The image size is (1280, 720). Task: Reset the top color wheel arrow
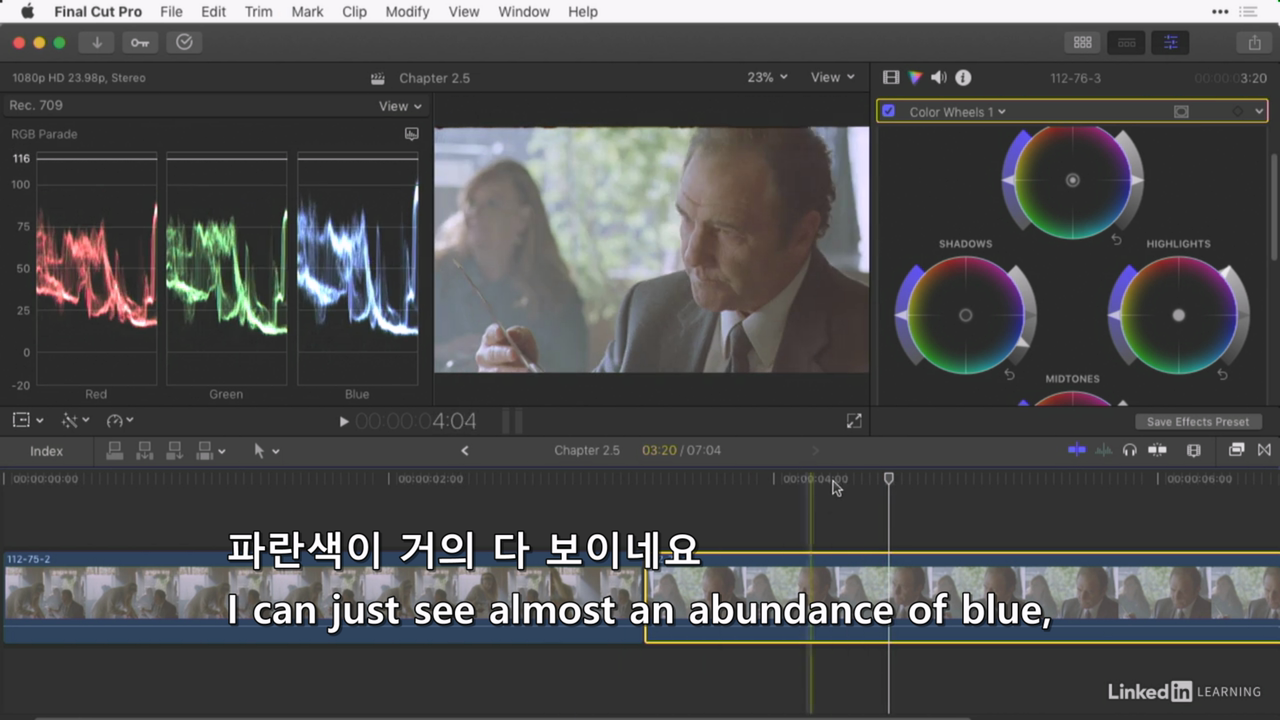click(1116, 240)
